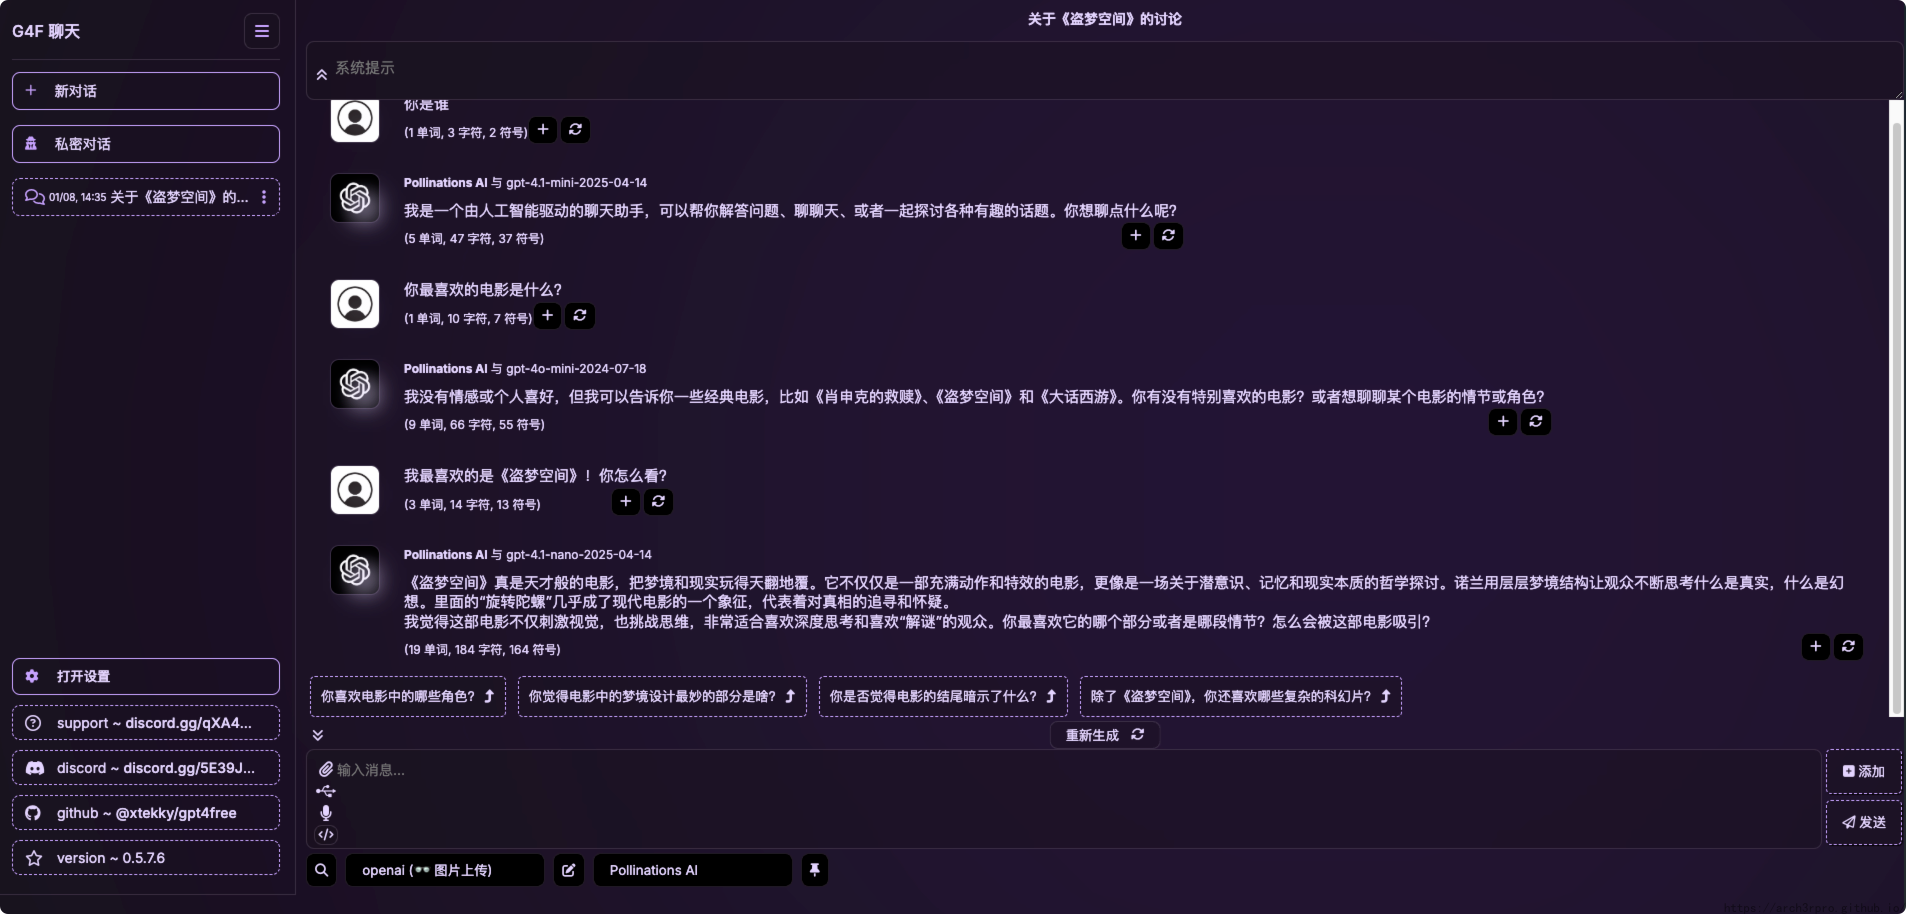1906x914 pixels.
Task: Click refresh icon on gpt-4.1-mini reply
Action: pos(1168,236)
